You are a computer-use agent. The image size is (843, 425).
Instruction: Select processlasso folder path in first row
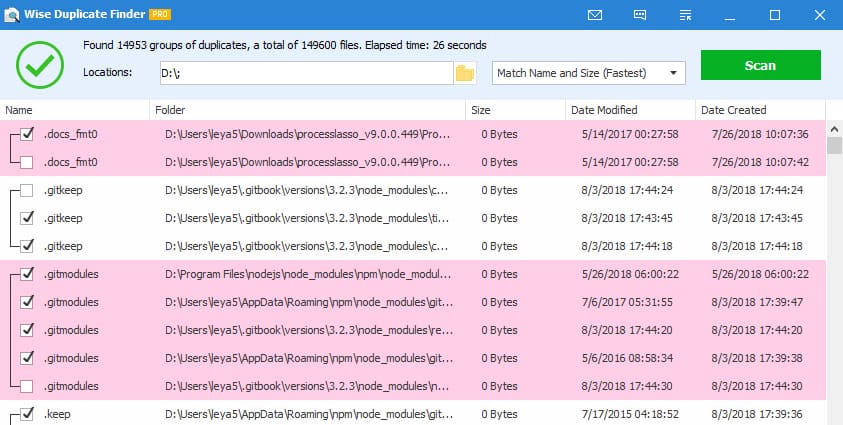pyautogui.click(x=308, y=134)
